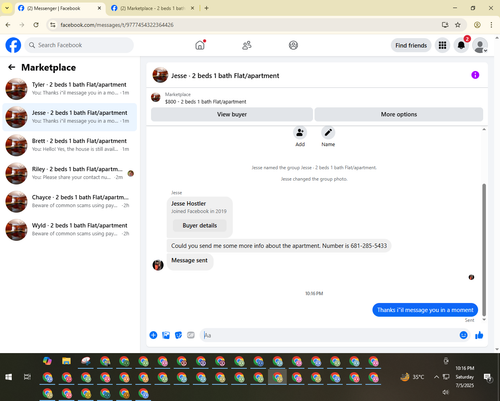
Task: Open Brett conversation
Action: tap(70, 145)
